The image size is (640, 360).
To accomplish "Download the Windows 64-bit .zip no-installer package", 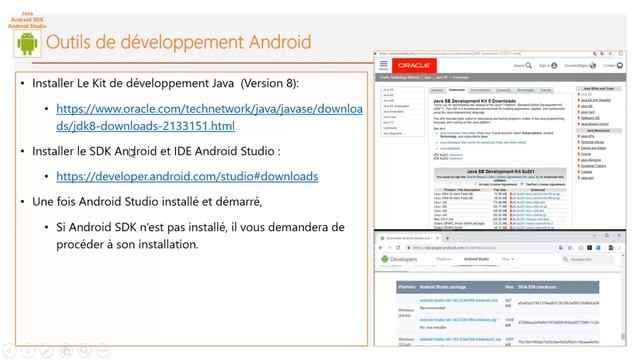I will click(x=458, y=320).
